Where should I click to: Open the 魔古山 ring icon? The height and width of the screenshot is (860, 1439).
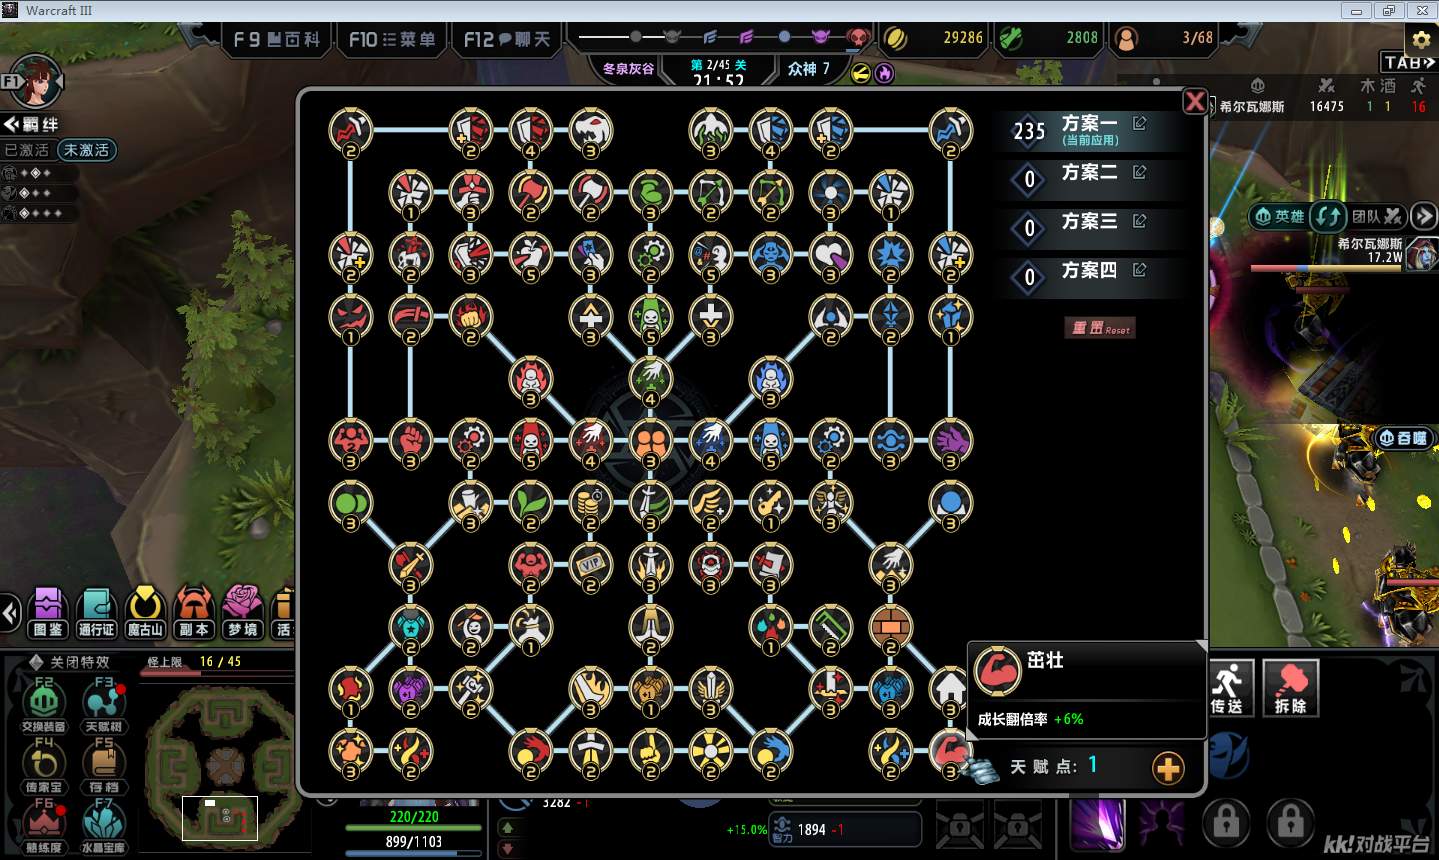(145, 612)
